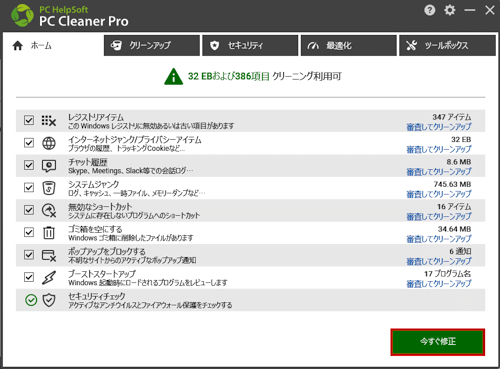
Task: Click the 6 通知 count
Action: pos(460,251)
